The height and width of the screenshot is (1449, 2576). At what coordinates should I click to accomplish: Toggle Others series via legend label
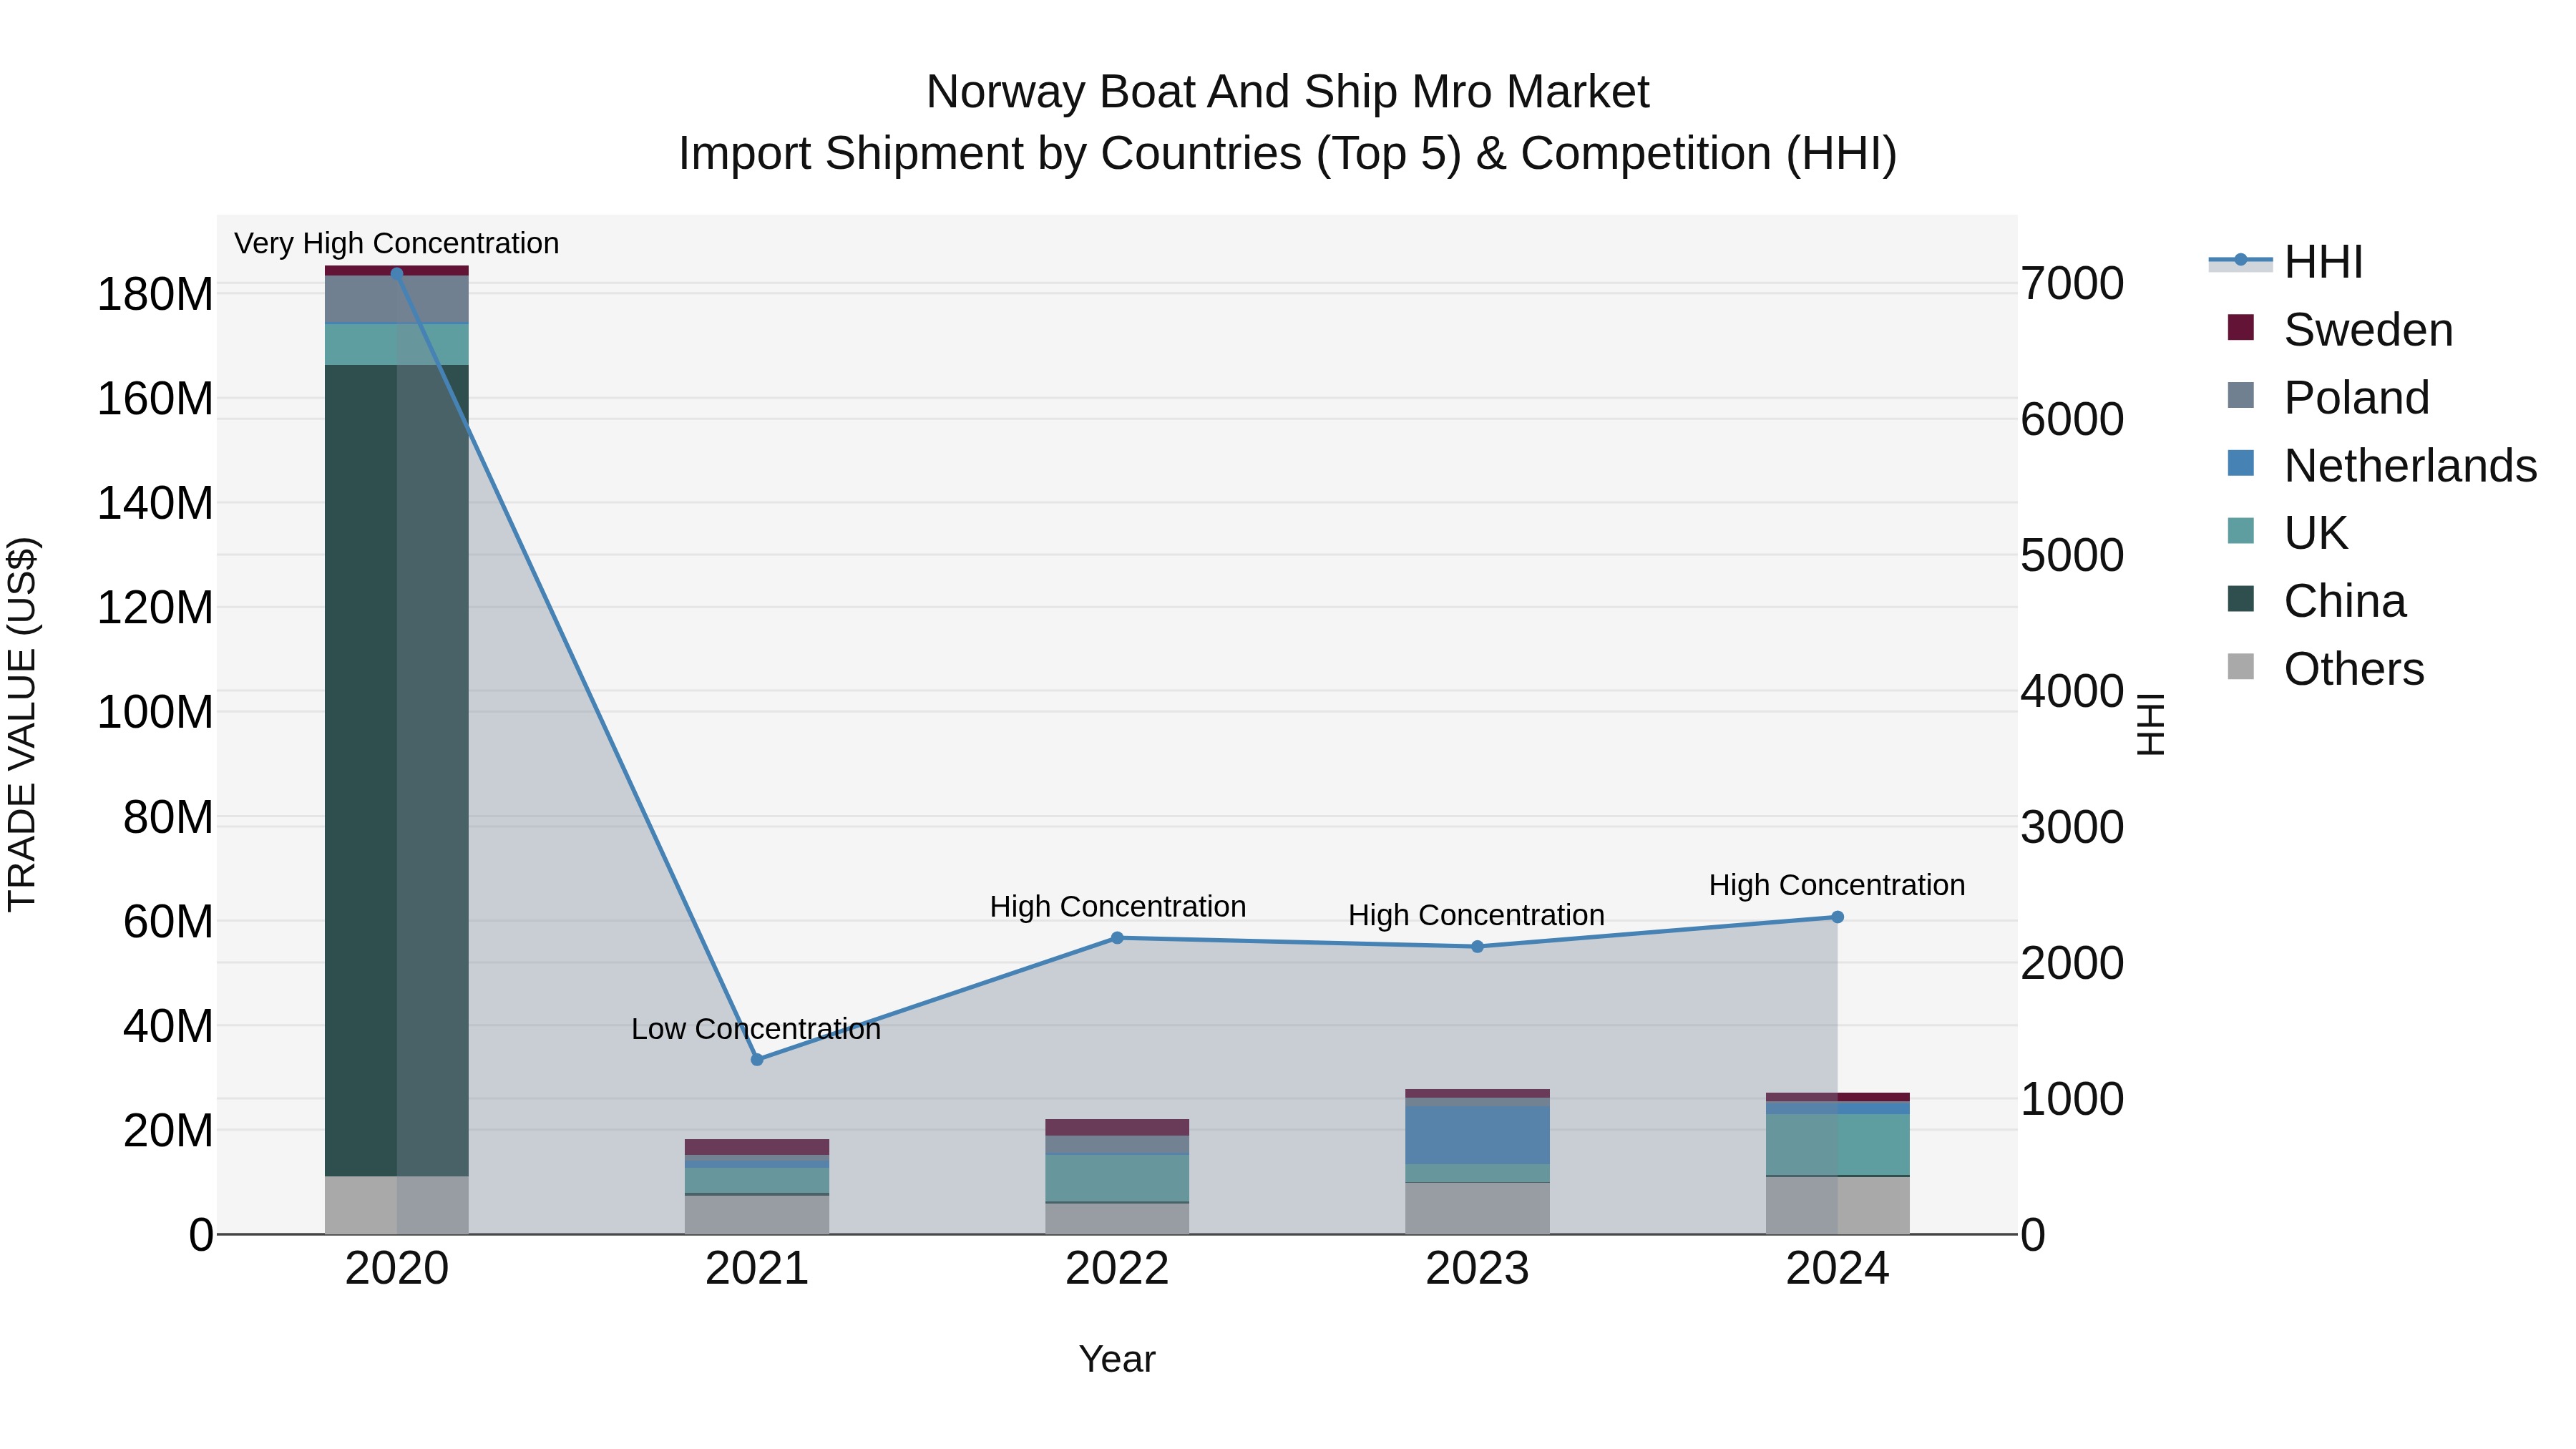(x=2354, y=669)
